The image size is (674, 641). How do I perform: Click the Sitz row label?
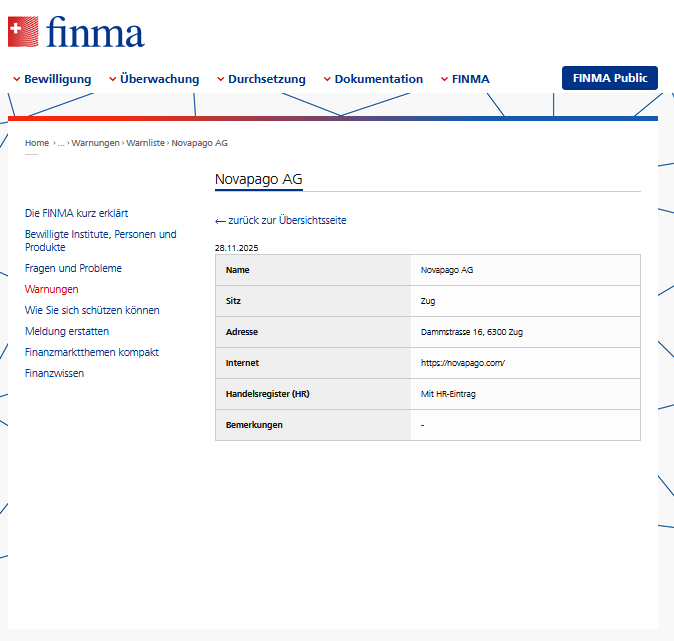click(x=233, y=301)
